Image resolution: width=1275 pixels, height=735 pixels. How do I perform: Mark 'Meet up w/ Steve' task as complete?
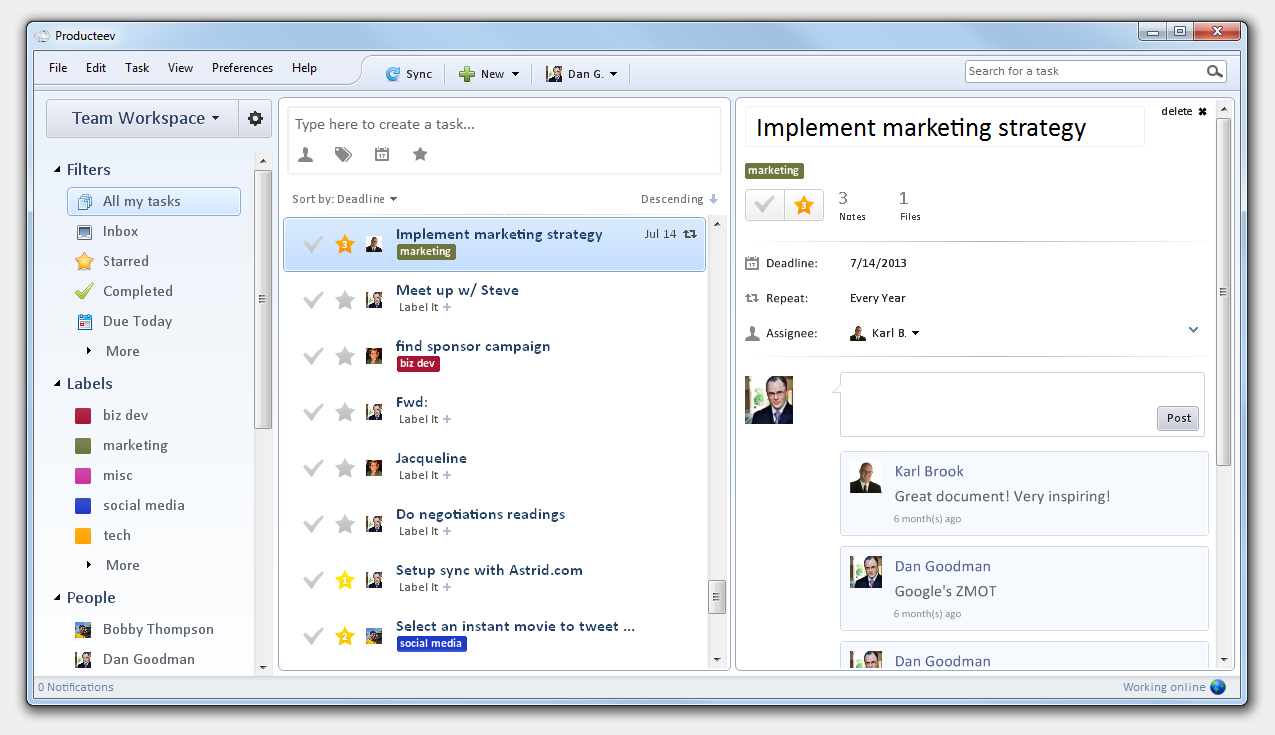[x=313, y=300]
